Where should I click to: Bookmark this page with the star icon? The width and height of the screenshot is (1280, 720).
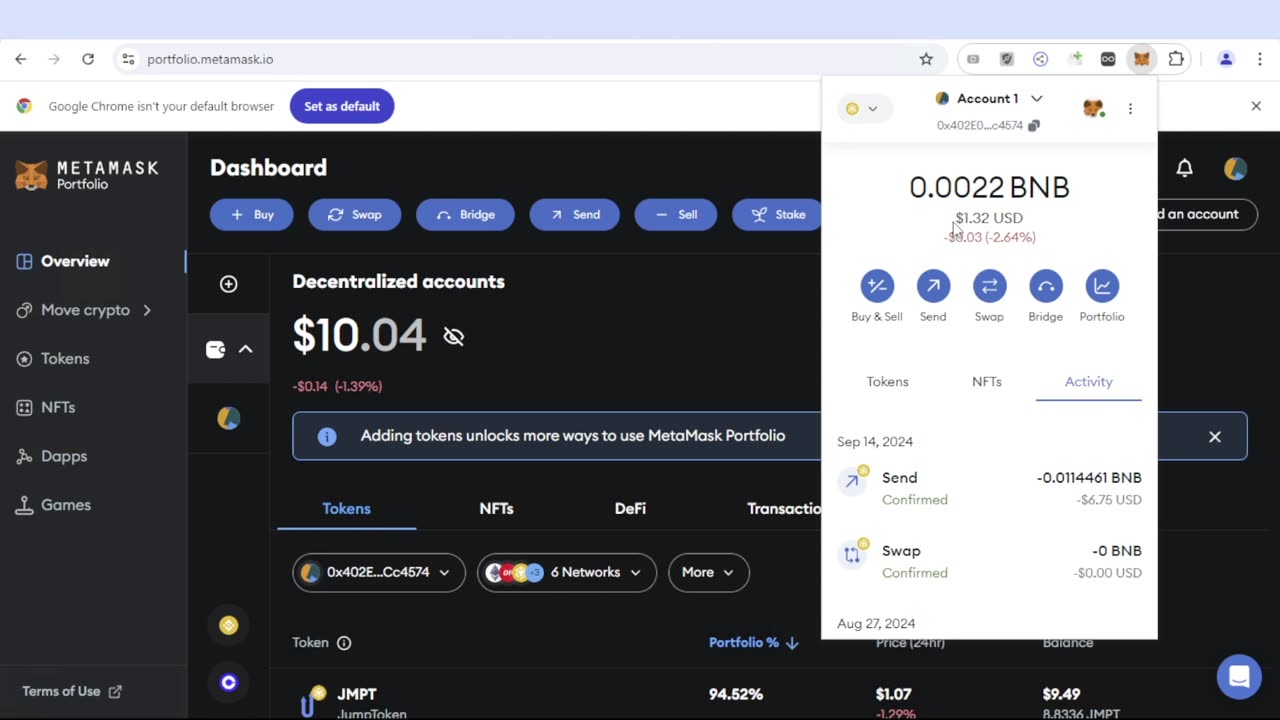(926, 59)
